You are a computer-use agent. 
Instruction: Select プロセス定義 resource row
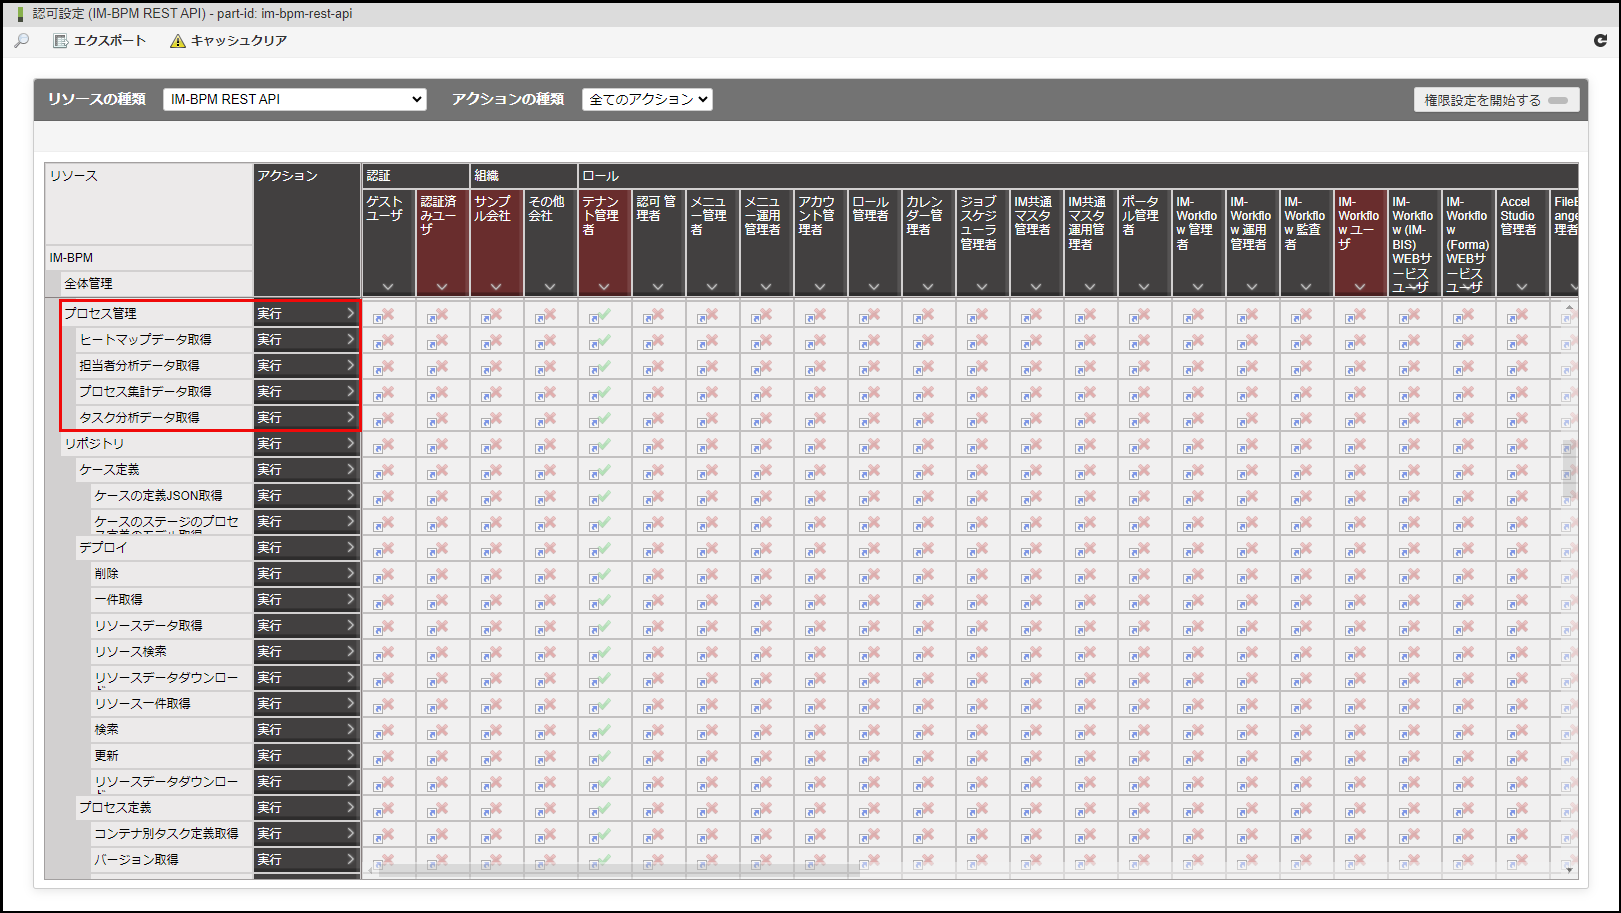[x=164, y=807]
